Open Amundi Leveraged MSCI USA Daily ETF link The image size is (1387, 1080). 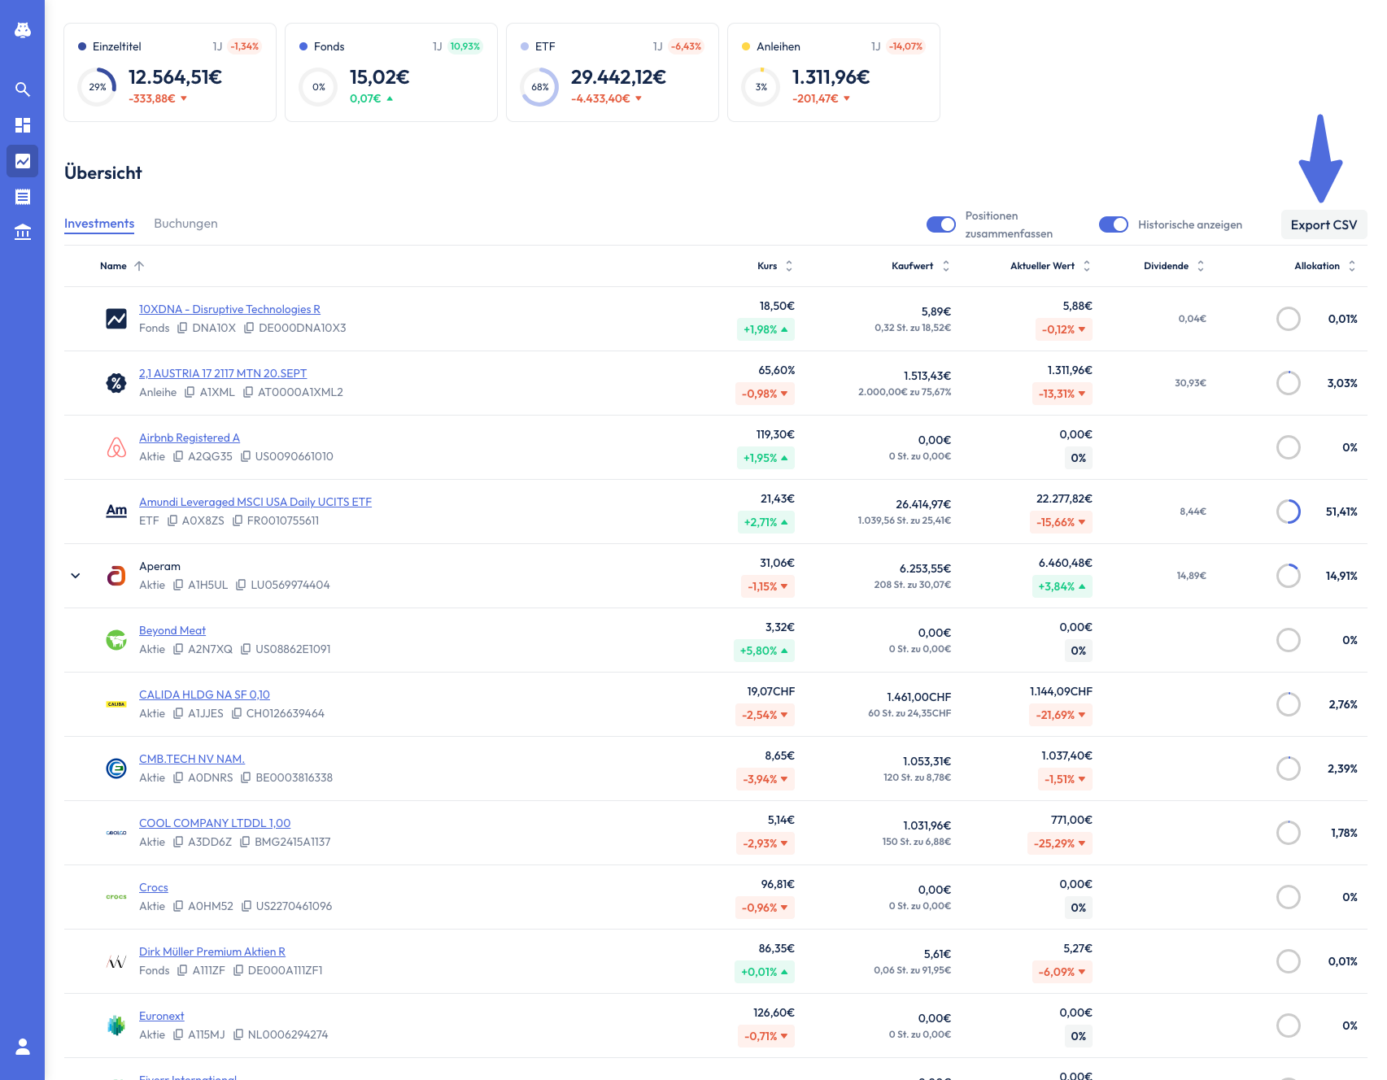[x=255, y=502]
